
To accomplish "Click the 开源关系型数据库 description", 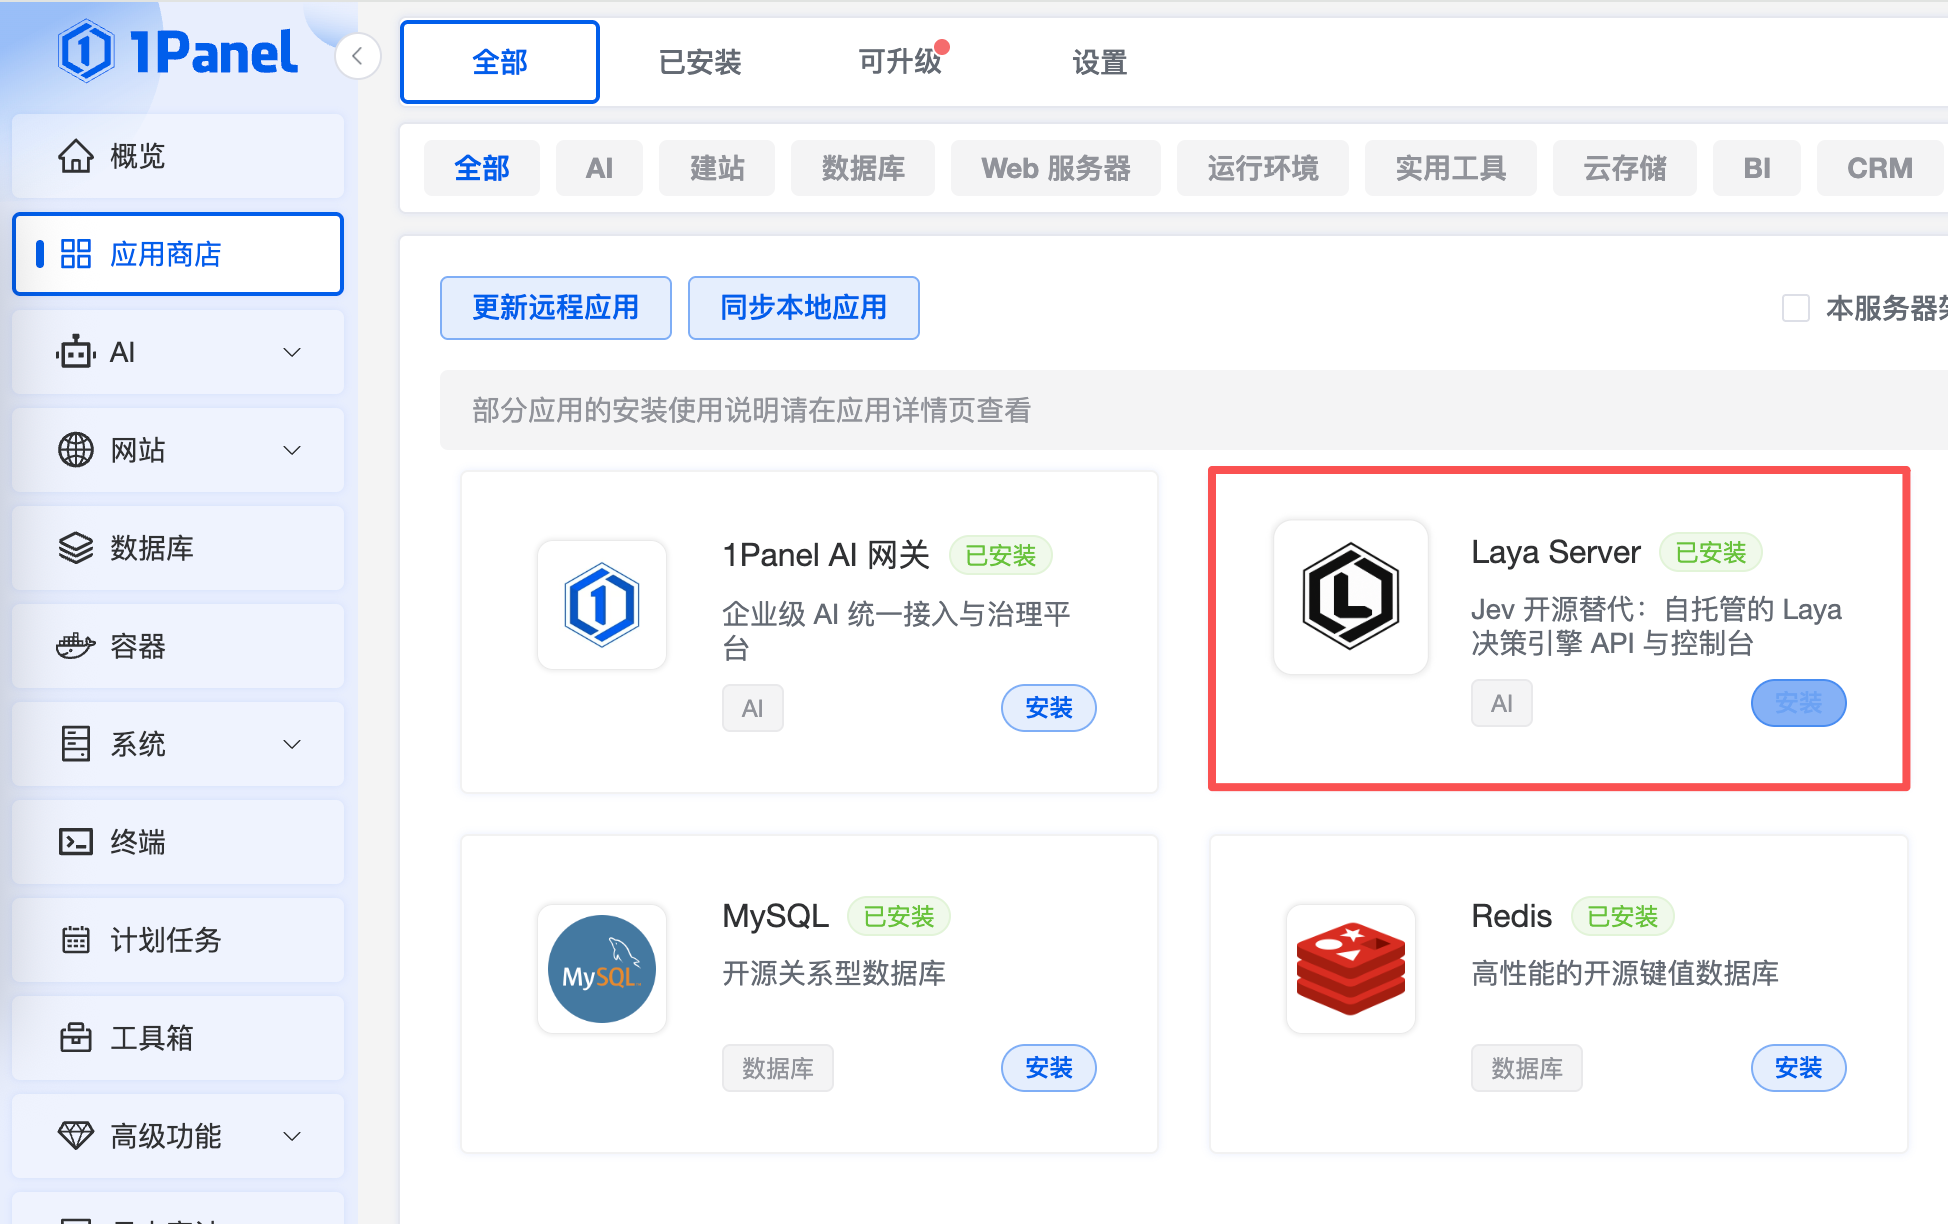I will click(x=834, y=973).
